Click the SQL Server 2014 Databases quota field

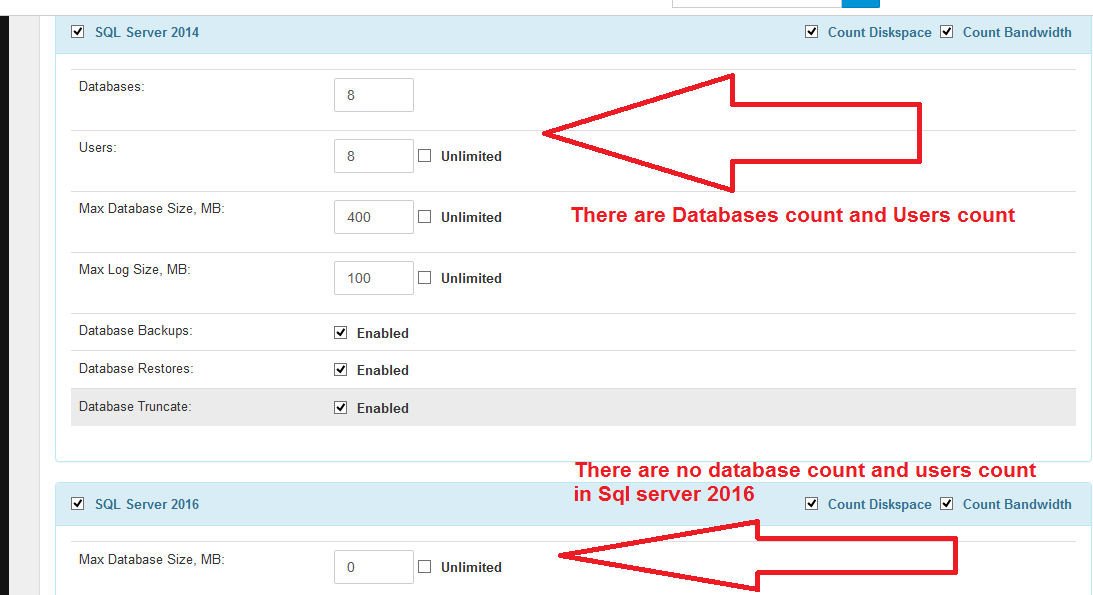[374, 95]
